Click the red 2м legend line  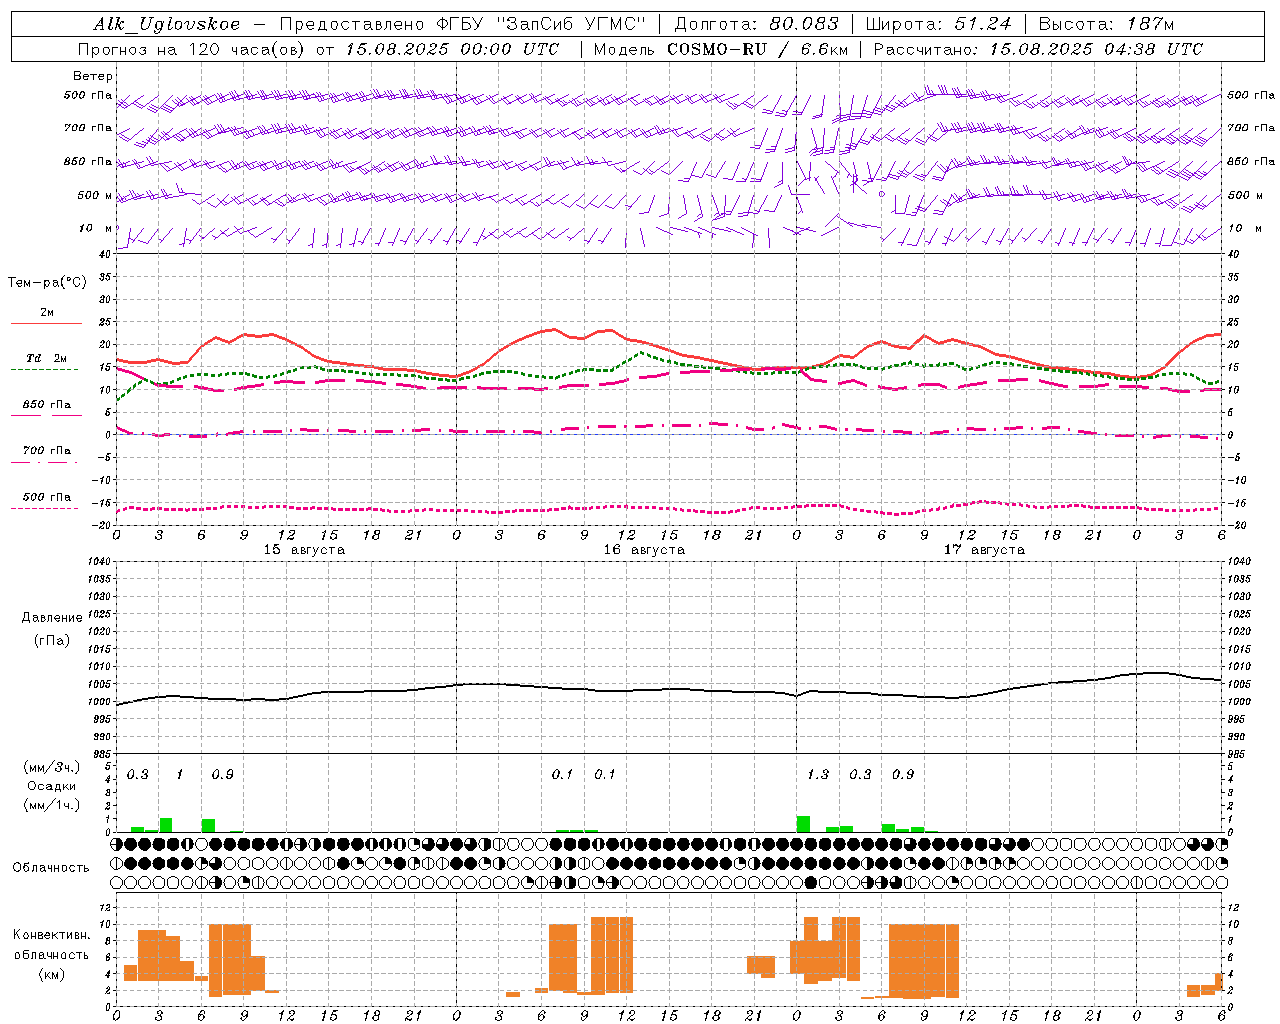[46, 324]
